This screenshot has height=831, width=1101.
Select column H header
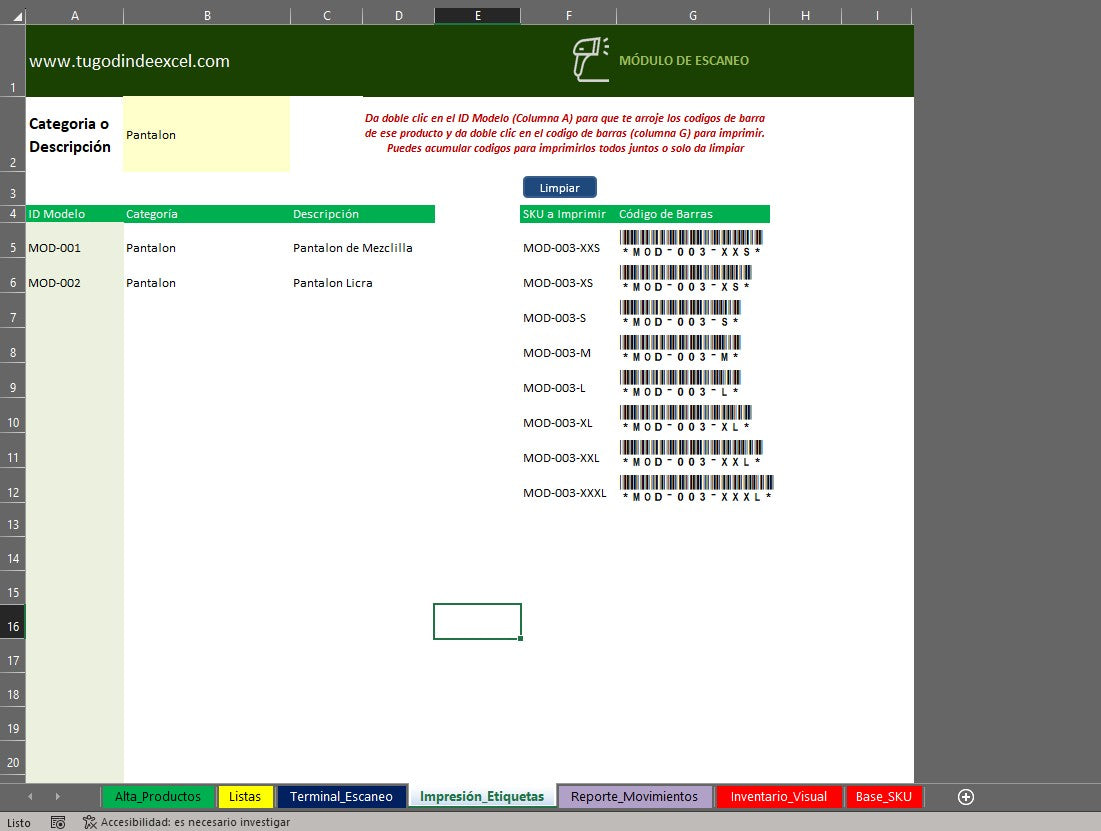(x=805, y=15)
